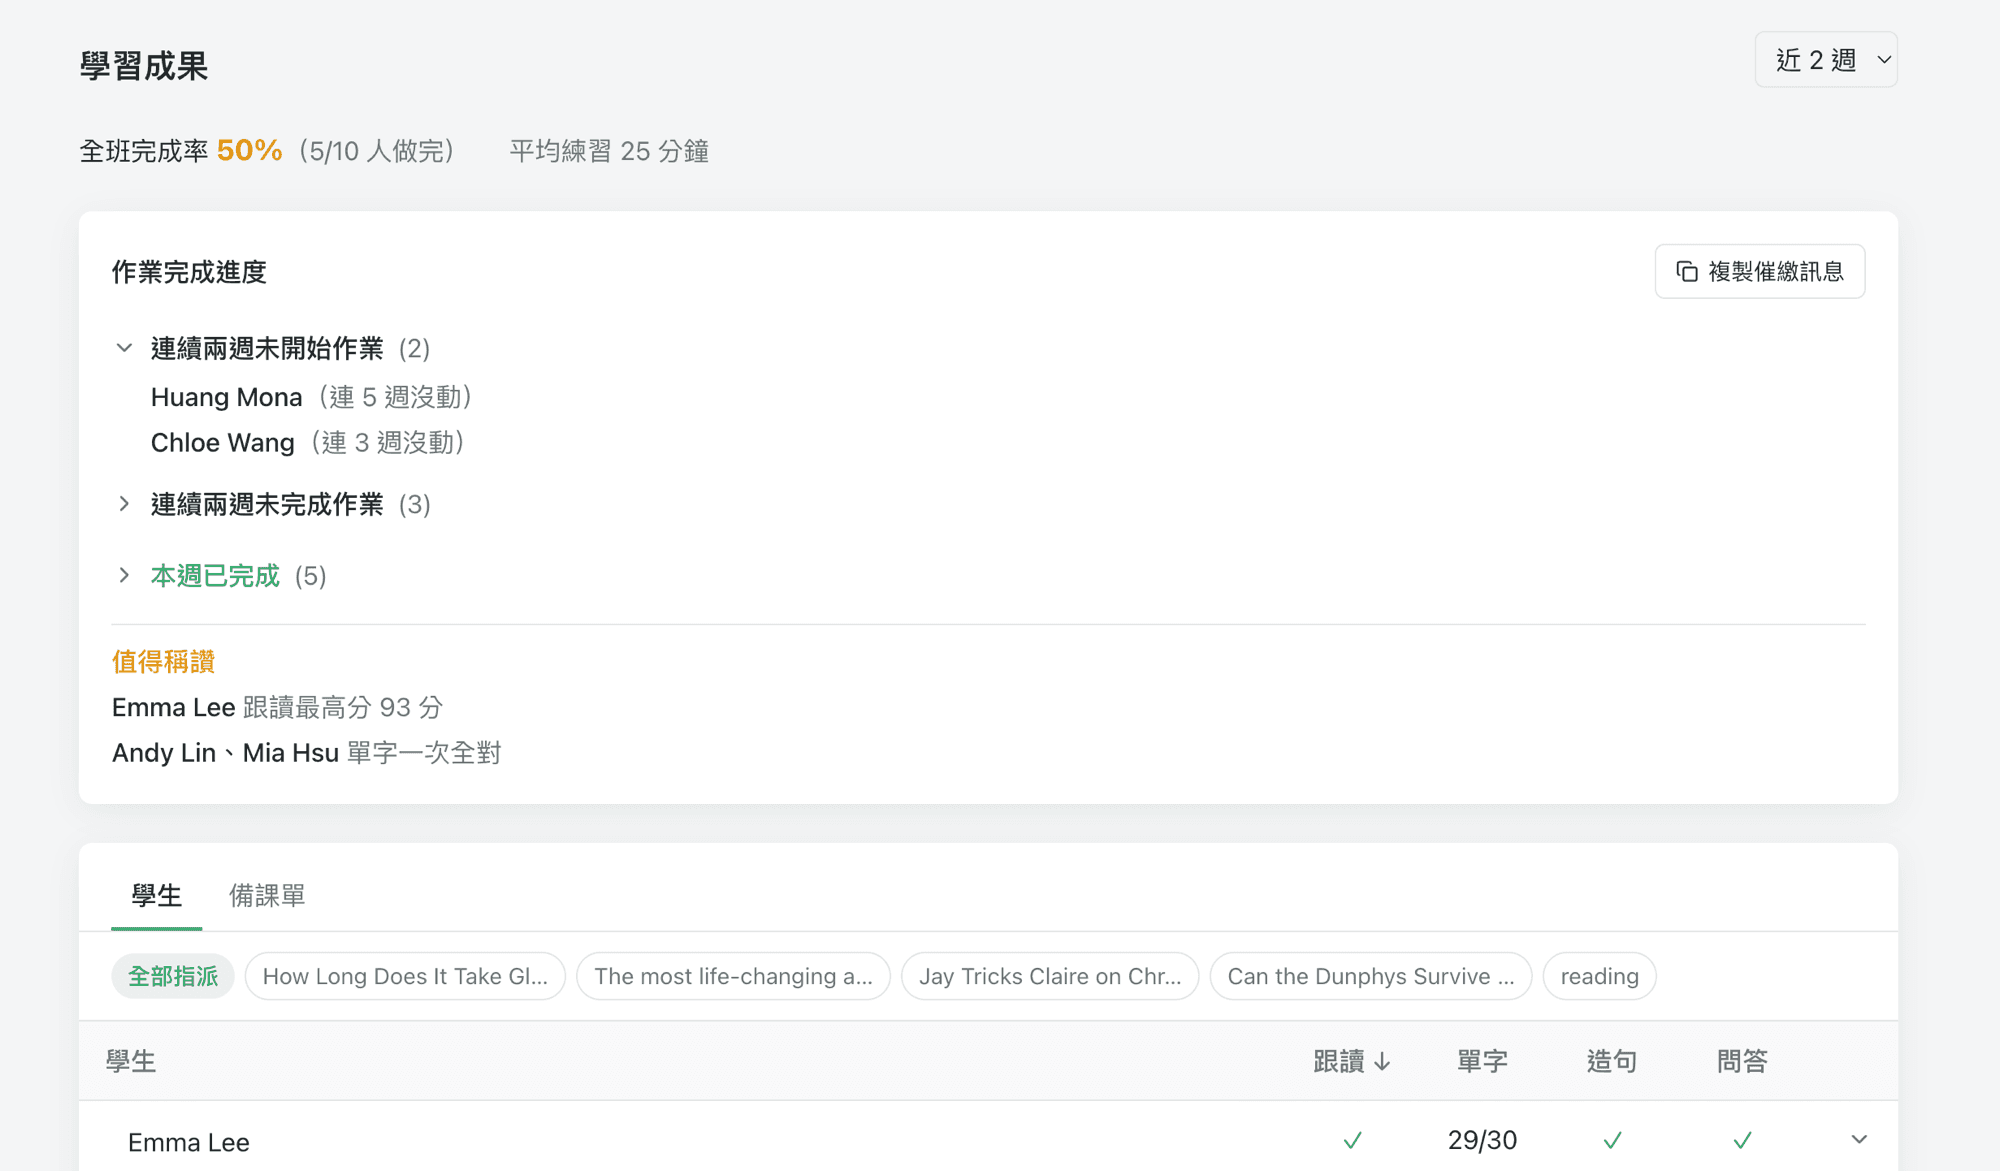
Task: Filter by Can the Dunphys Survive assignment
Action: coord(1371,976)
